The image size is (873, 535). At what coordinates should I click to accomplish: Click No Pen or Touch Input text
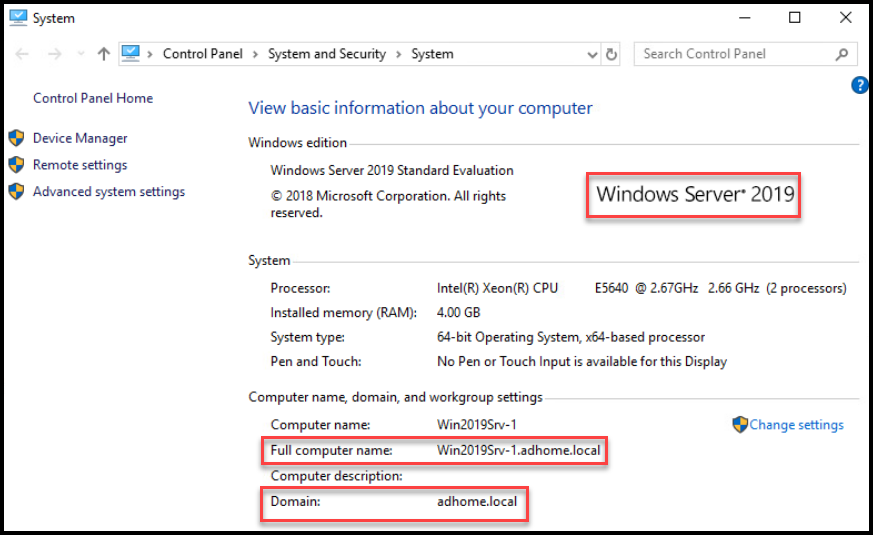click(x=582, y=362)
